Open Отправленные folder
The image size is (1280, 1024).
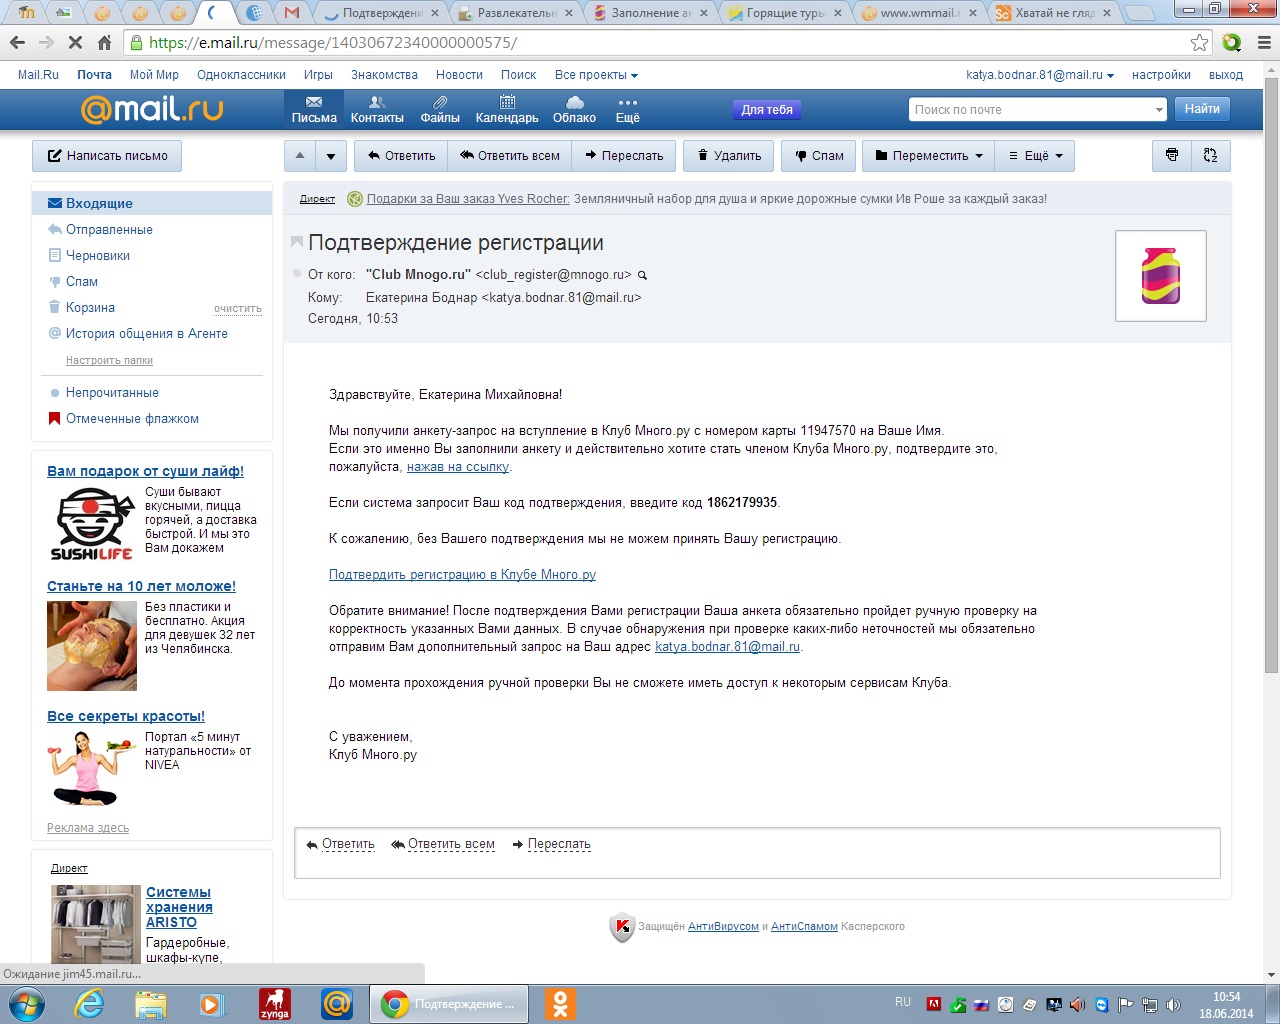109,230
